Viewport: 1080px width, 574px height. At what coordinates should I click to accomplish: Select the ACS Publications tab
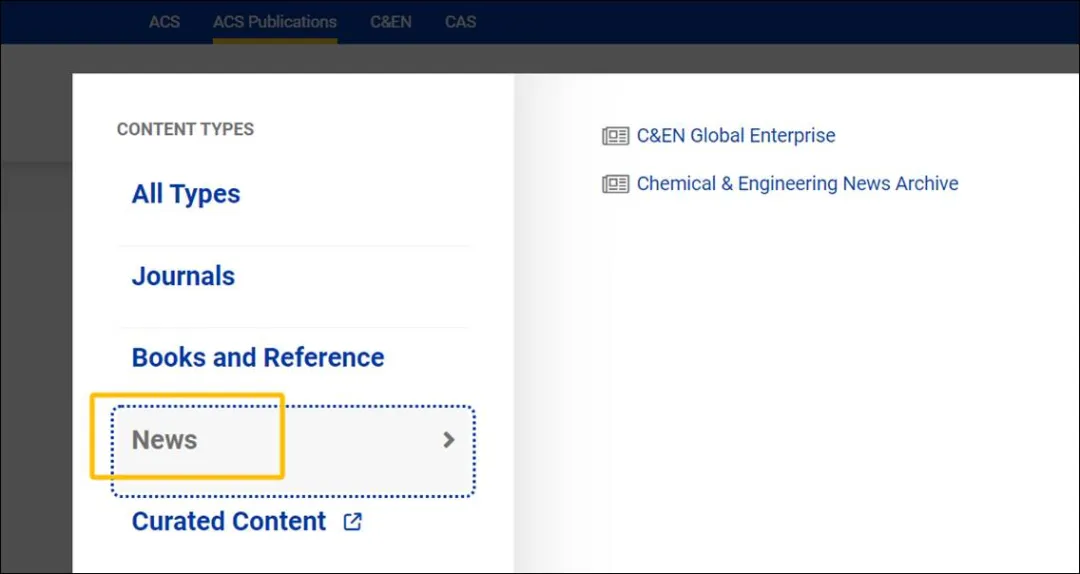(x=275, y=22)
